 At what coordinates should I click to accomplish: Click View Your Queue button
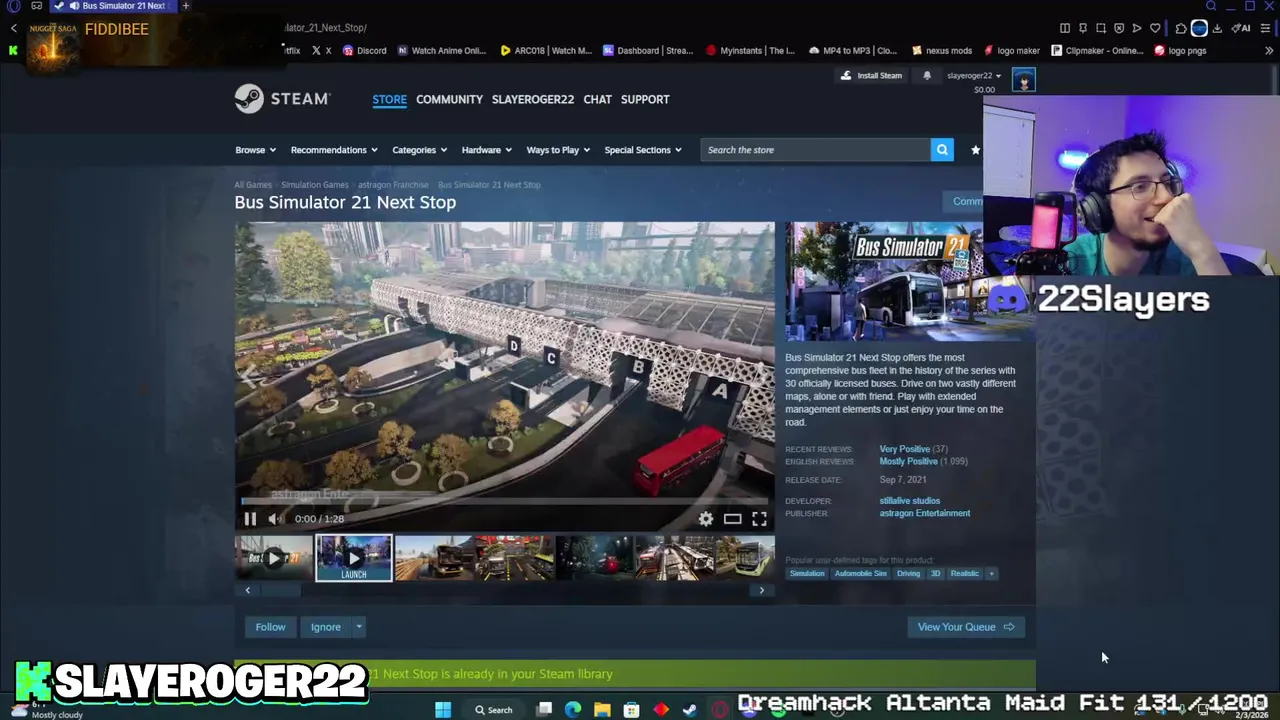pyautogui.click(x=966, y=627)
